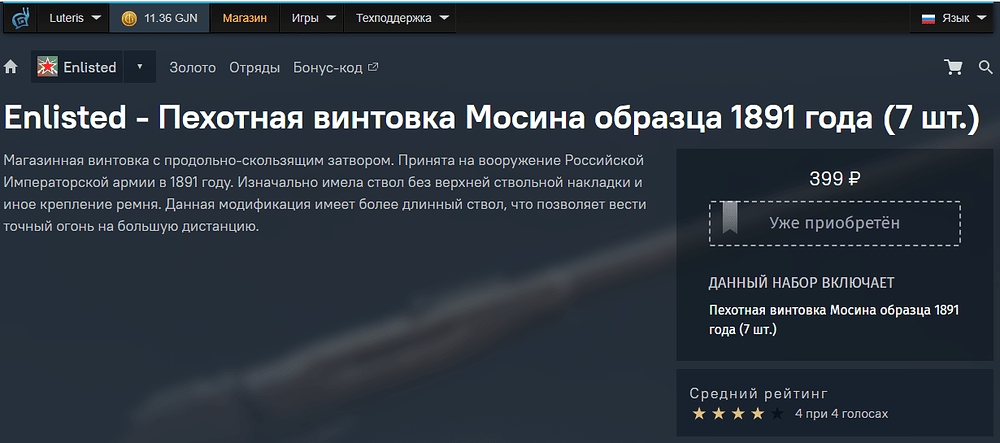The image size is (1000, 443).
Task: Click the Уже приобретён button
Action: pyautogui.click(x=835, y=223)
